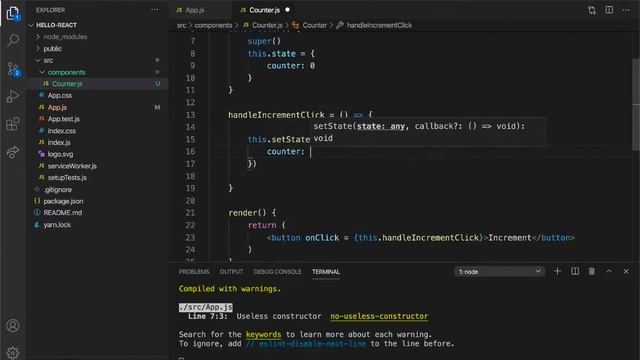Open the Manage gear icon

[x=13, y=352]
